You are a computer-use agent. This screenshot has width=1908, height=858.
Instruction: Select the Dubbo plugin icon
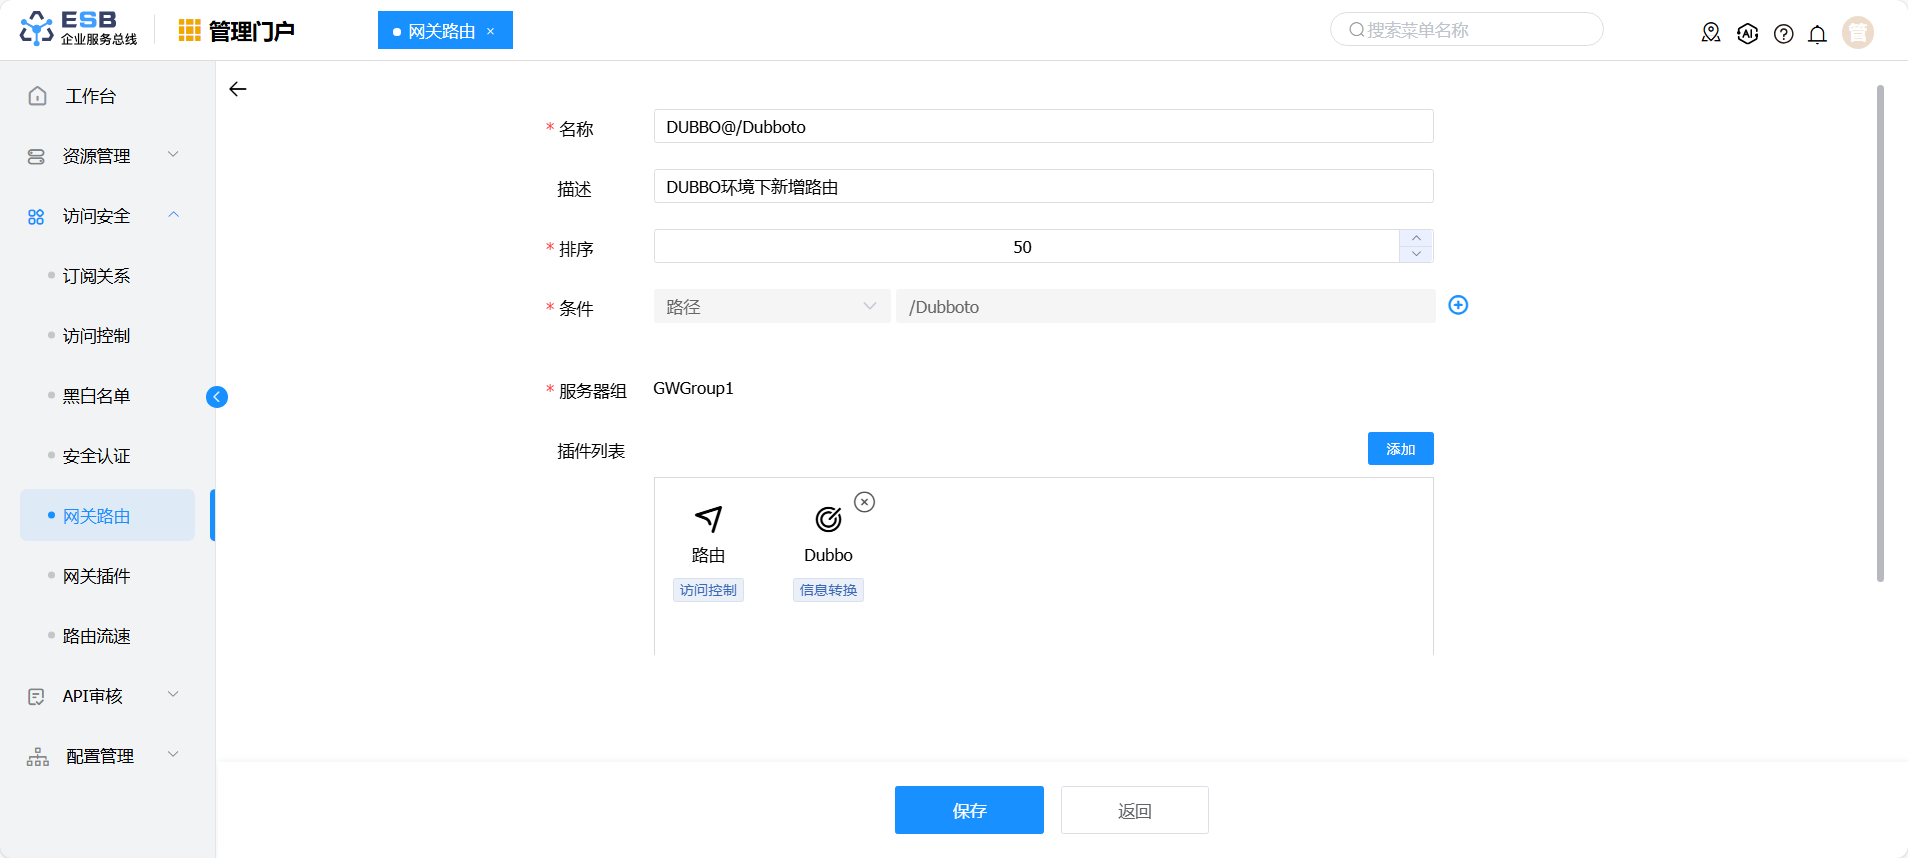828,519
